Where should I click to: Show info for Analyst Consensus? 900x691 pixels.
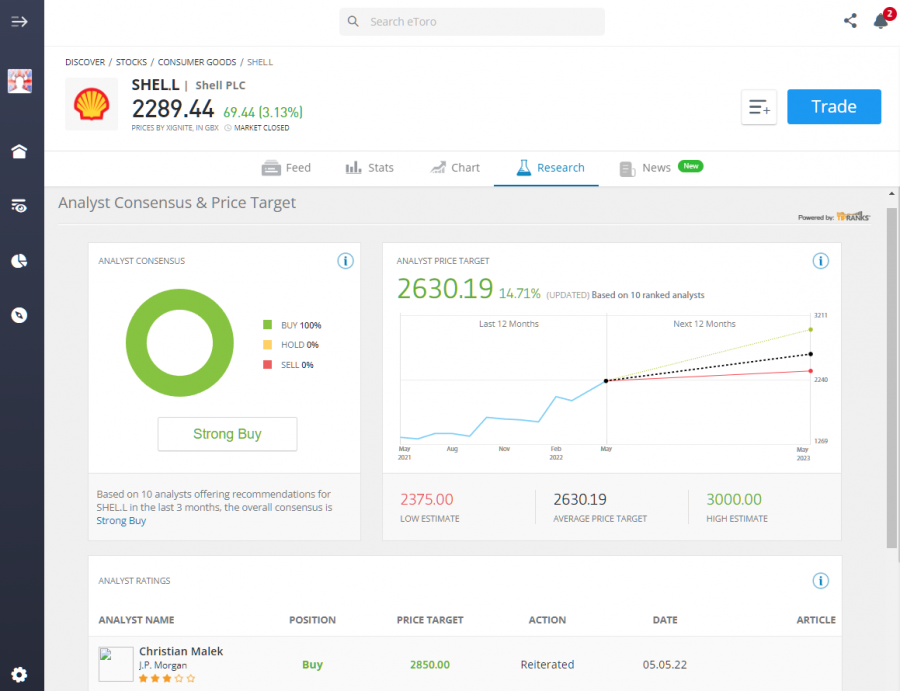[345, 261]
